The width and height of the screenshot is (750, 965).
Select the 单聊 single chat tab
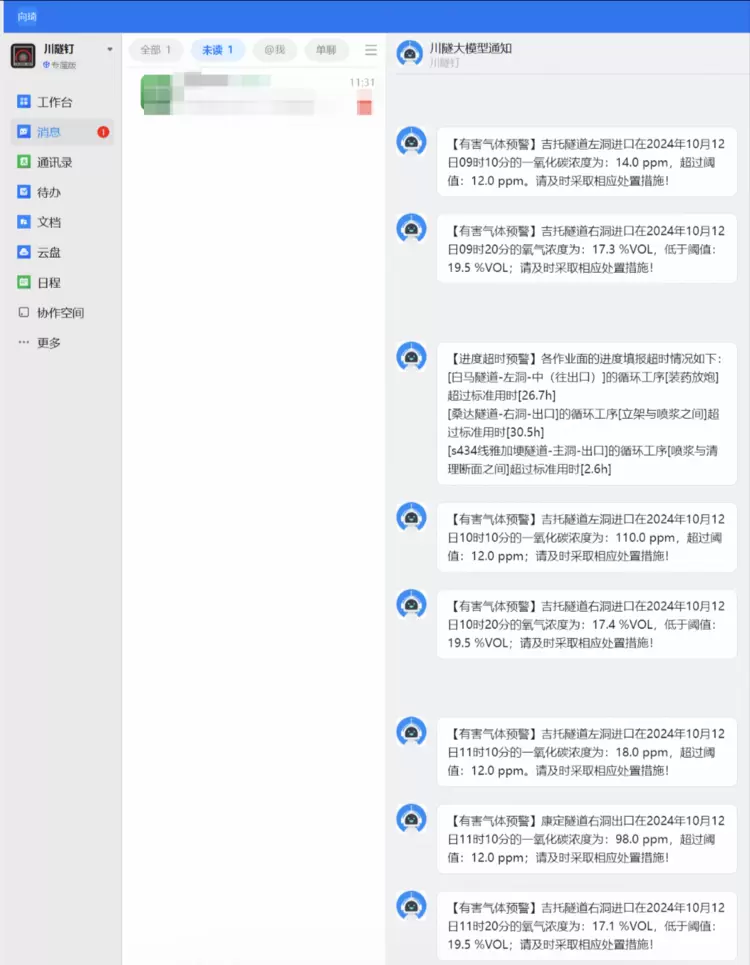tap(326, 50)
